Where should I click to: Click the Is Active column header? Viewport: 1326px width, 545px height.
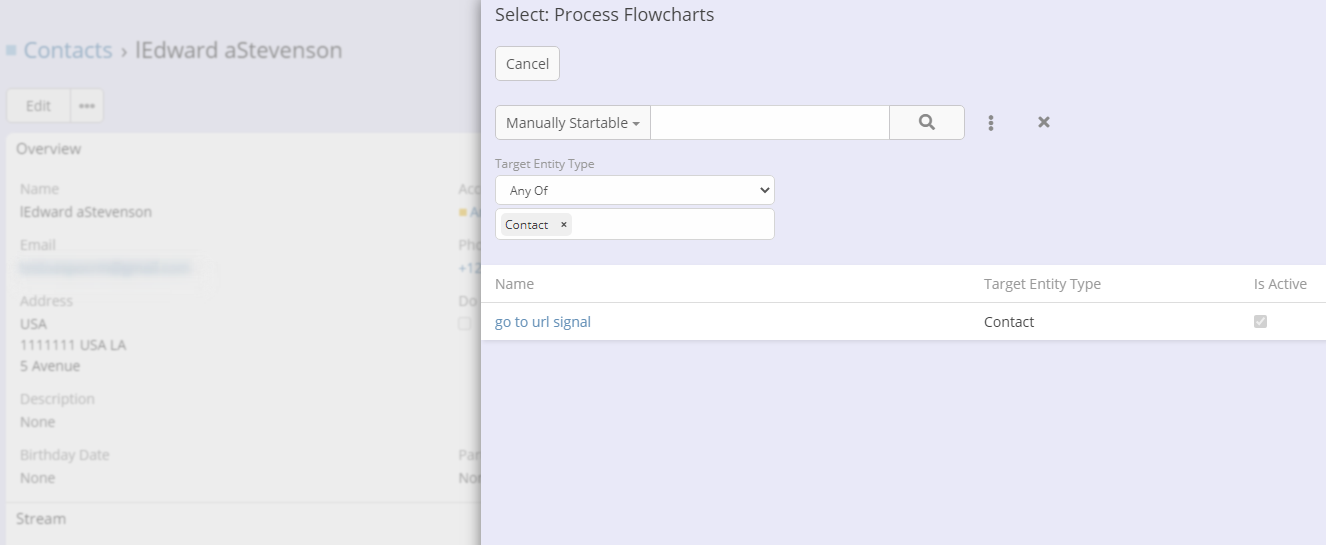pos(1279,284)
